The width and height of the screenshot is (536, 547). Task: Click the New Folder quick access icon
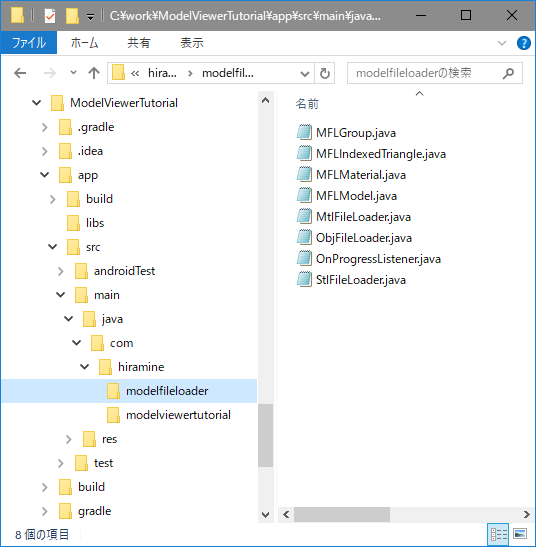[x=72, y=16]
